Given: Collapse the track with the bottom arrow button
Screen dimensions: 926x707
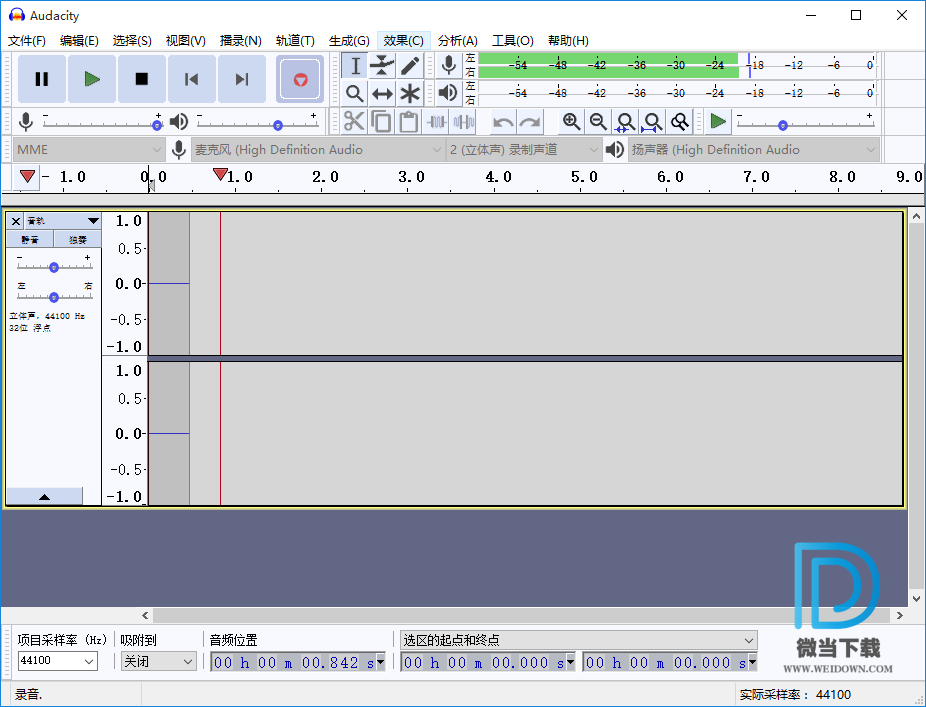Looking at the screenshot, I should click(45, 496).
